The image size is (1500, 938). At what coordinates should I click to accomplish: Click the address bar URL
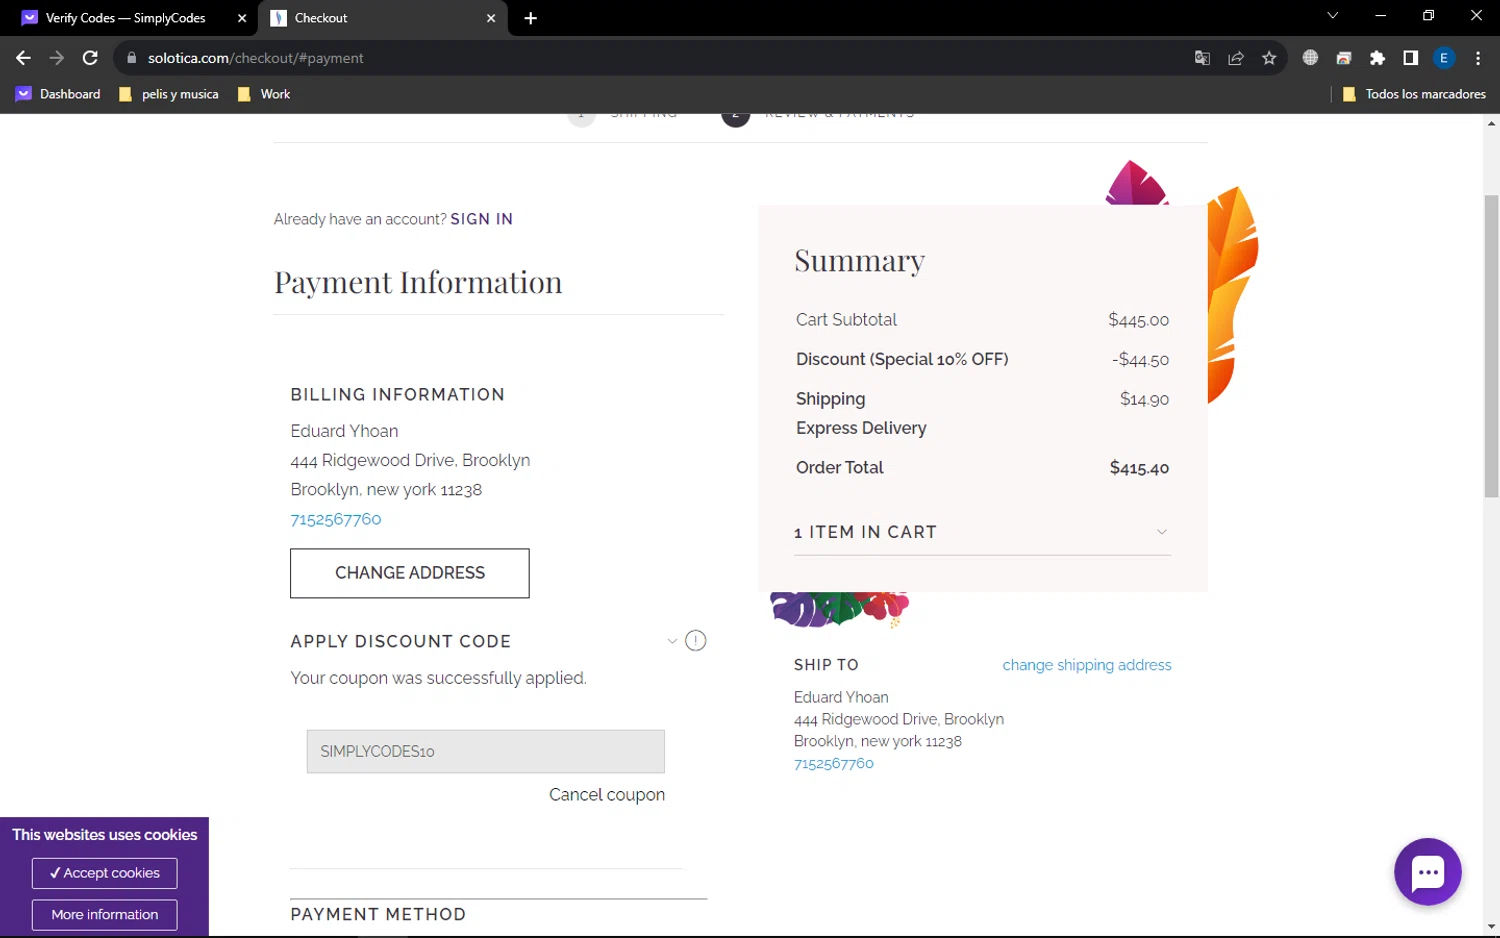pyautogui.click(x=256, y=58)
